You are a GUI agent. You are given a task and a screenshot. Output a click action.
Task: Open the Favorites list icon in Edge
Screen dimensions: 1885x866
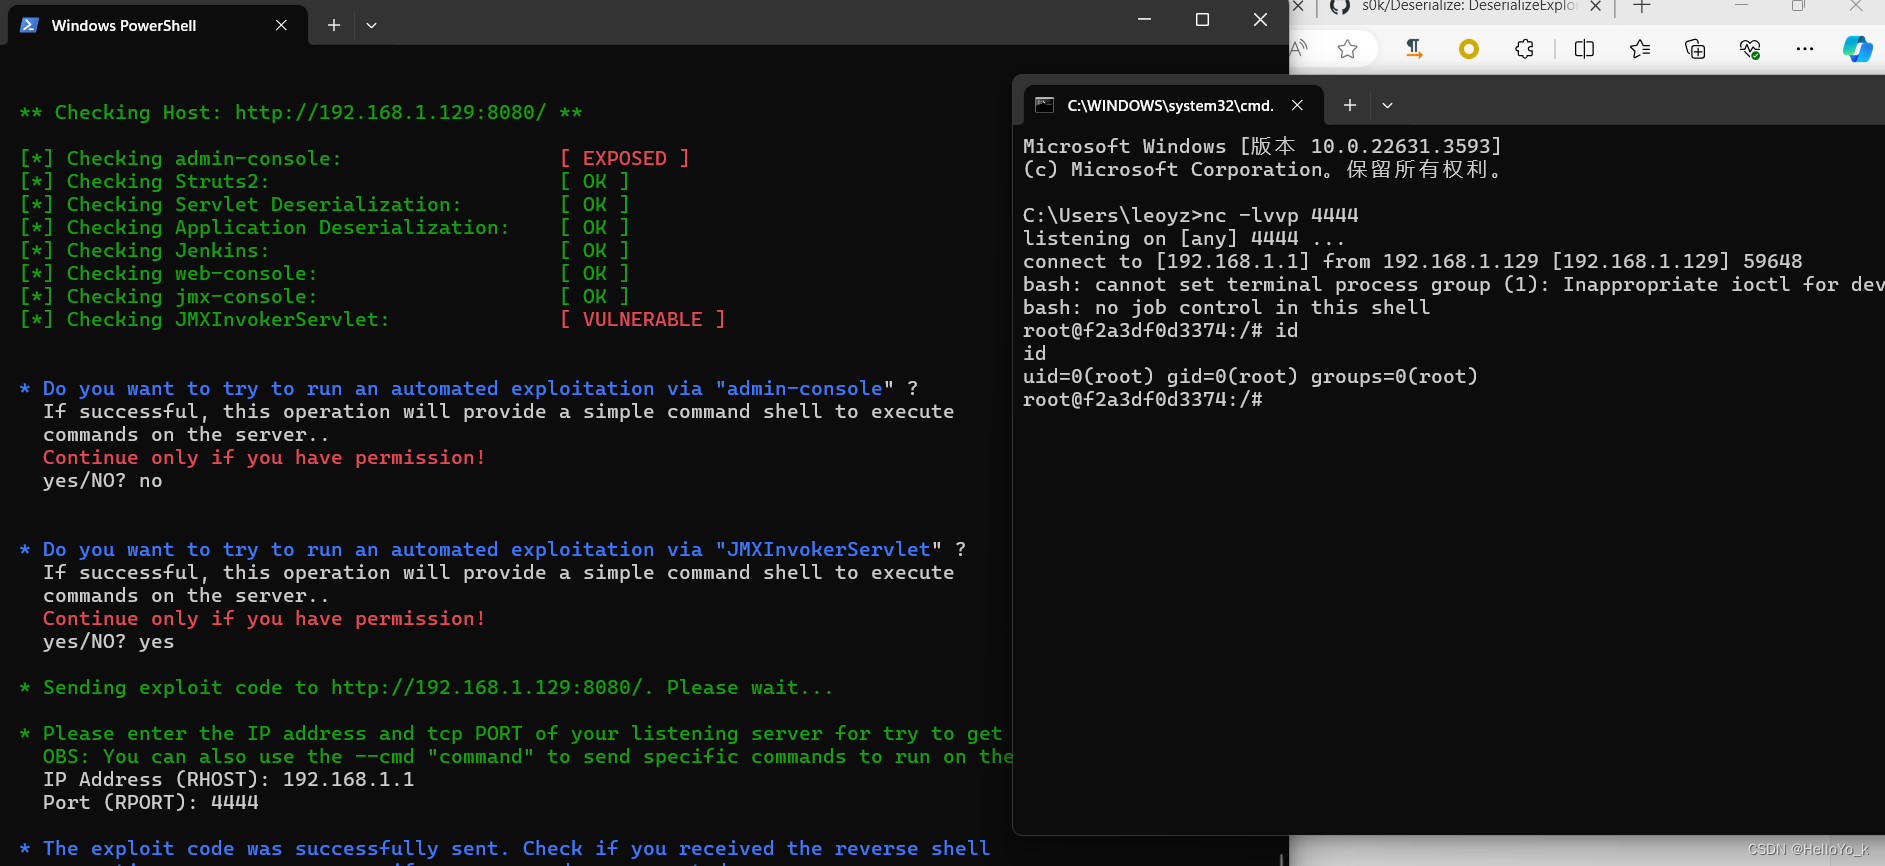pyautogui.click(x=1640, y=49)
